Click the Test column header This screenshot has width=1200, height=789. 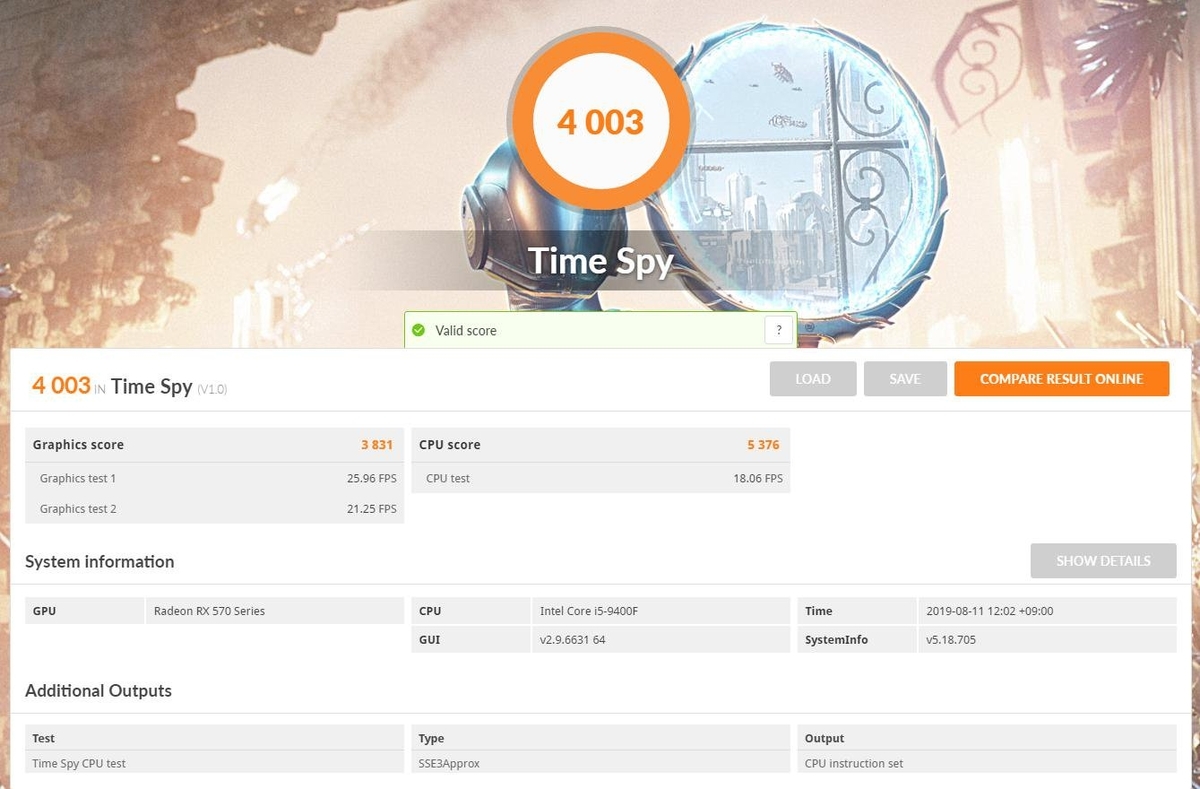pyautogui.click(x=214, y=738)
